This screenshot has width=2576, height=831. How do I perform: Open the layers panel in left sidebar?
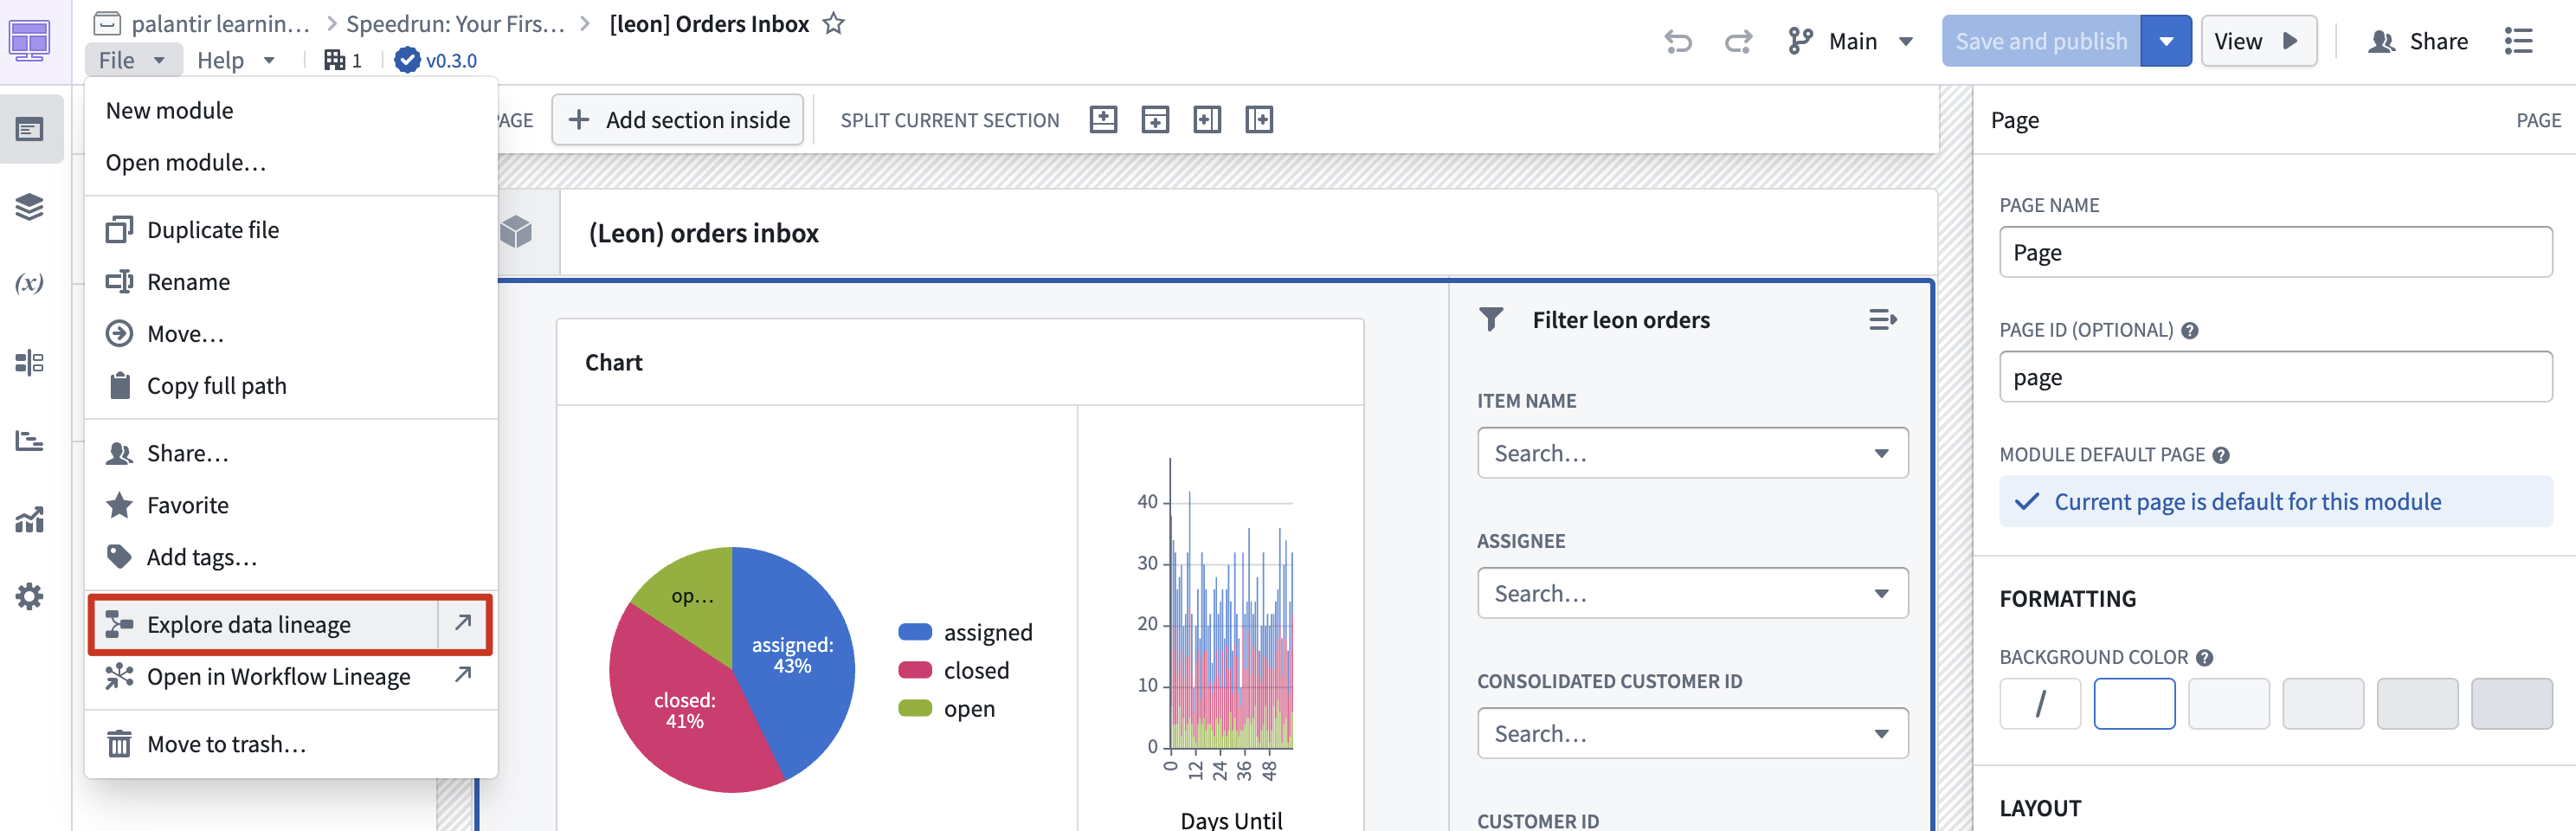30,207
